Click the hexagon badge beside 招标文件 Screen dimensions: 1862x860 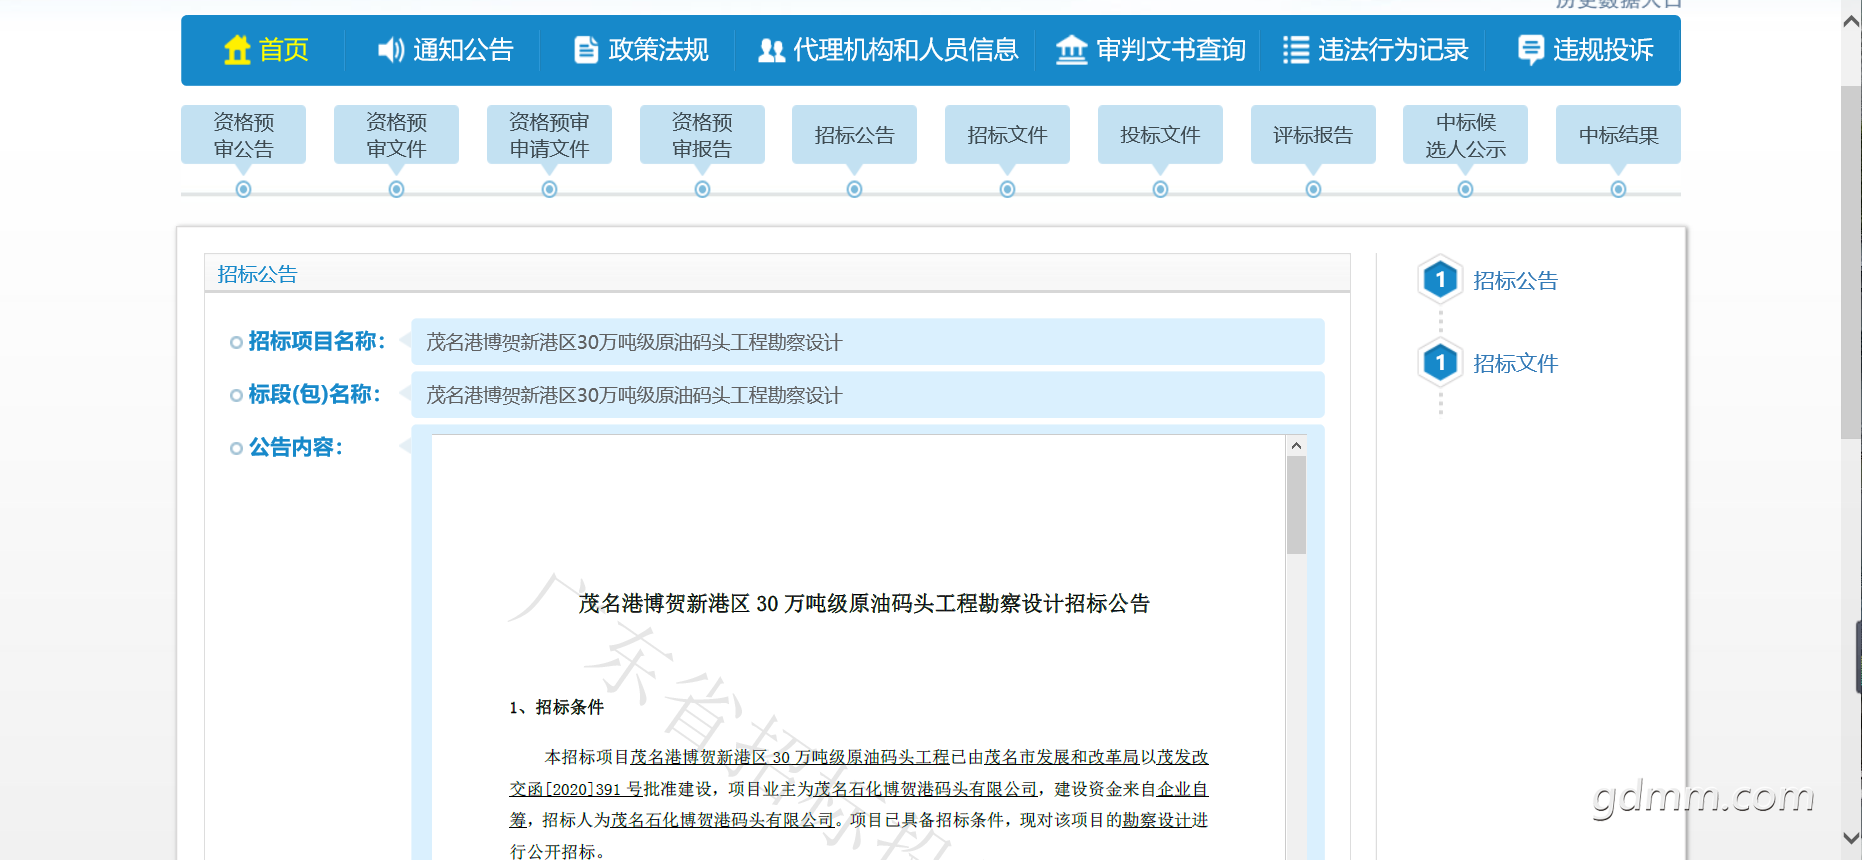(1440, 362)
